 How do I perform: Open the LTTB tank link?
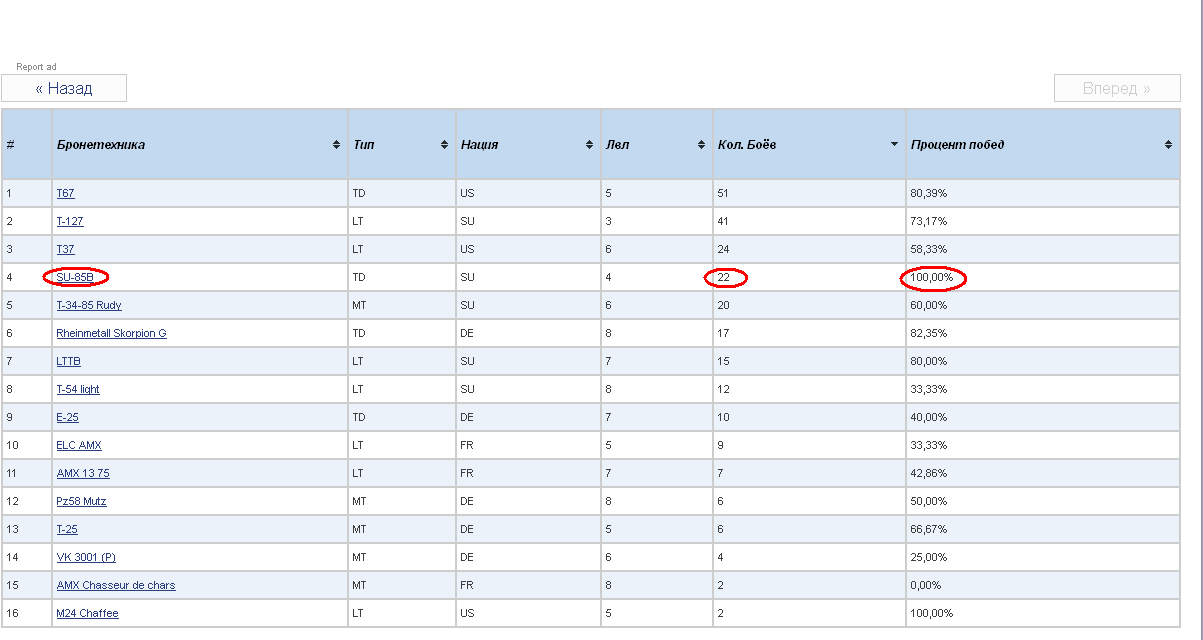click(68, 361)
